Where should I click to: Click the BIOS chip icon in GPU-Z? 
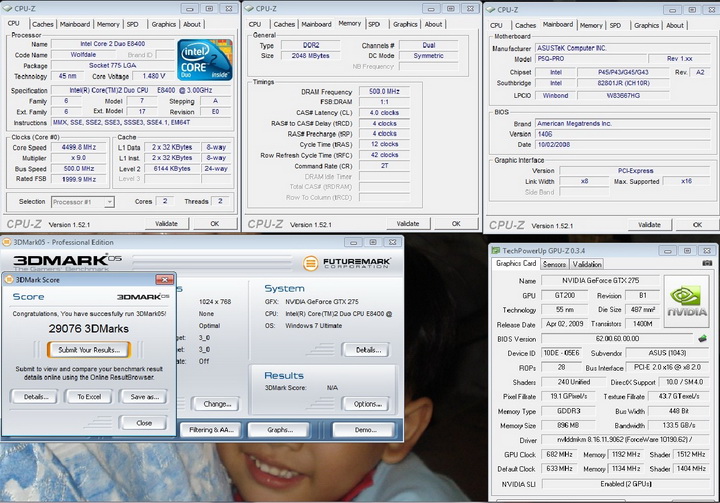click(x=702, y=339)
